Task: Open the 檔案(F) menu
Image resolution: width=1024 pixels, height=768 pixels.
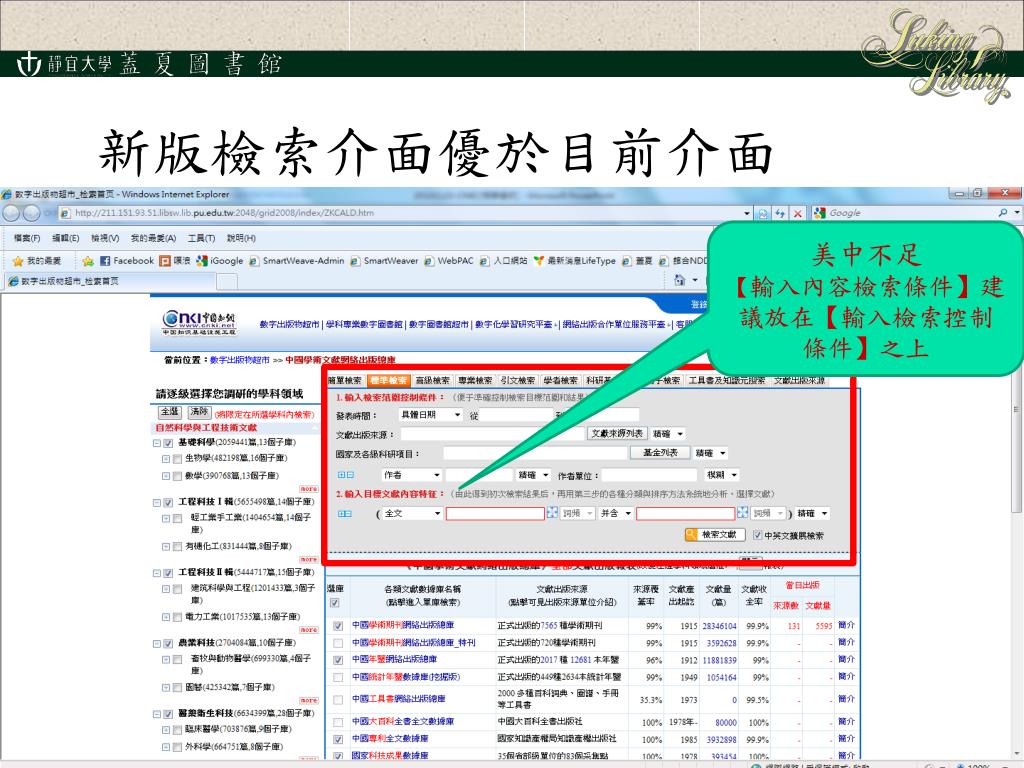Action: pos(27,238)
